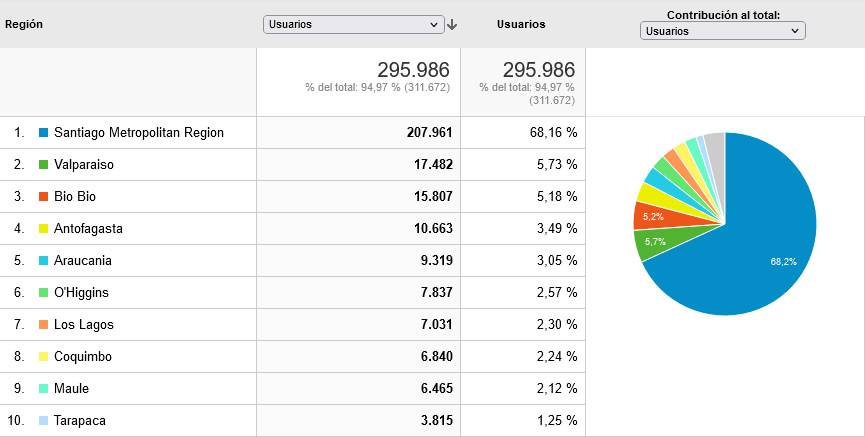This screenshot has width=865, height=437.
Task: Click the green Valparaiso color swatch
Action: pos(44,164)
